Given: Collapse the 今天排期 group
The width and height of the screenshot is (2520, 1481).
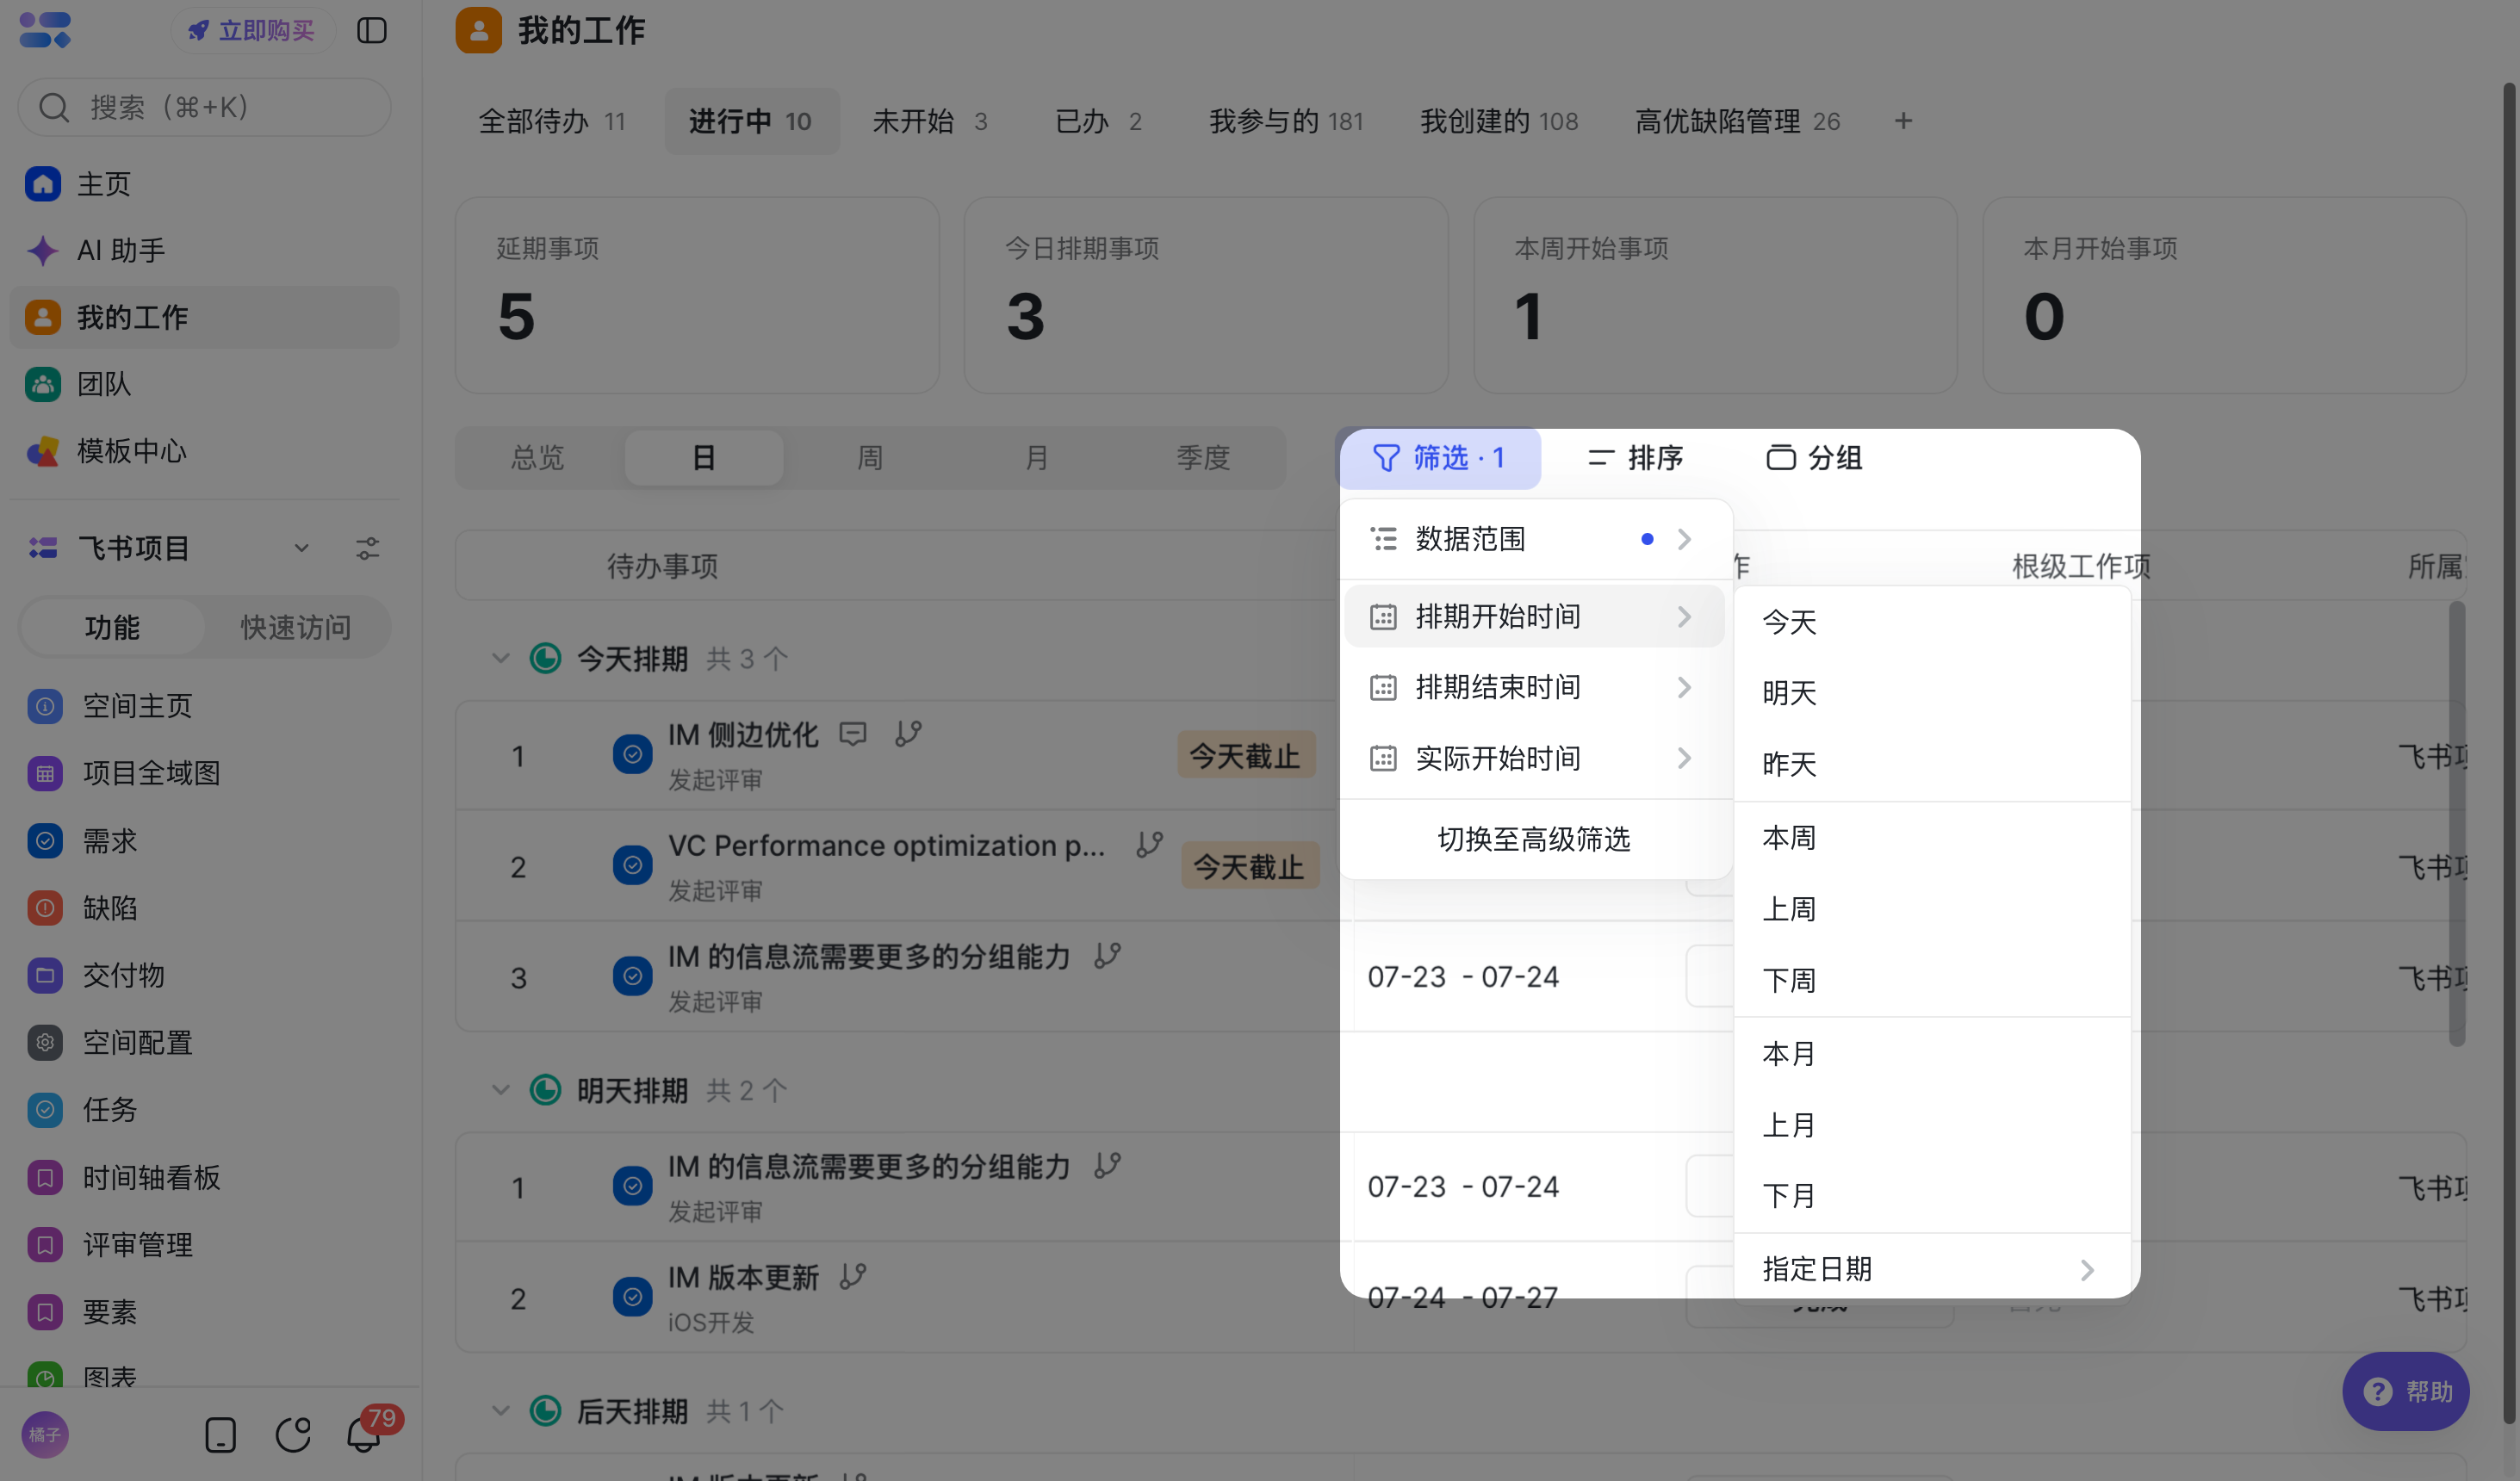Looking at the screenshot, I should click(501, 658).
